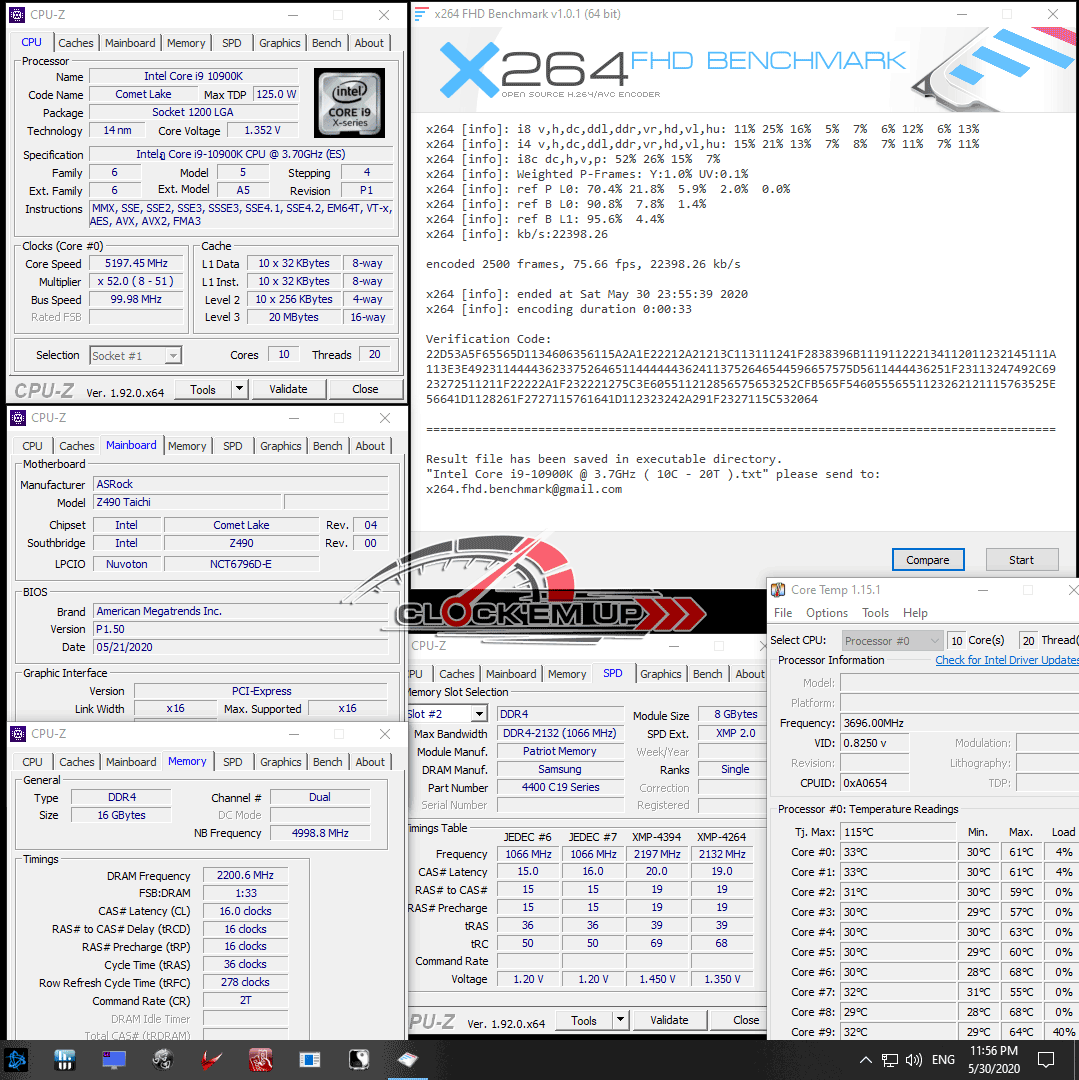This screenshot has height=1080, width=1079.
Task: Select Graphics tab in CPU-Z Mainboard window
Action: 281,446
